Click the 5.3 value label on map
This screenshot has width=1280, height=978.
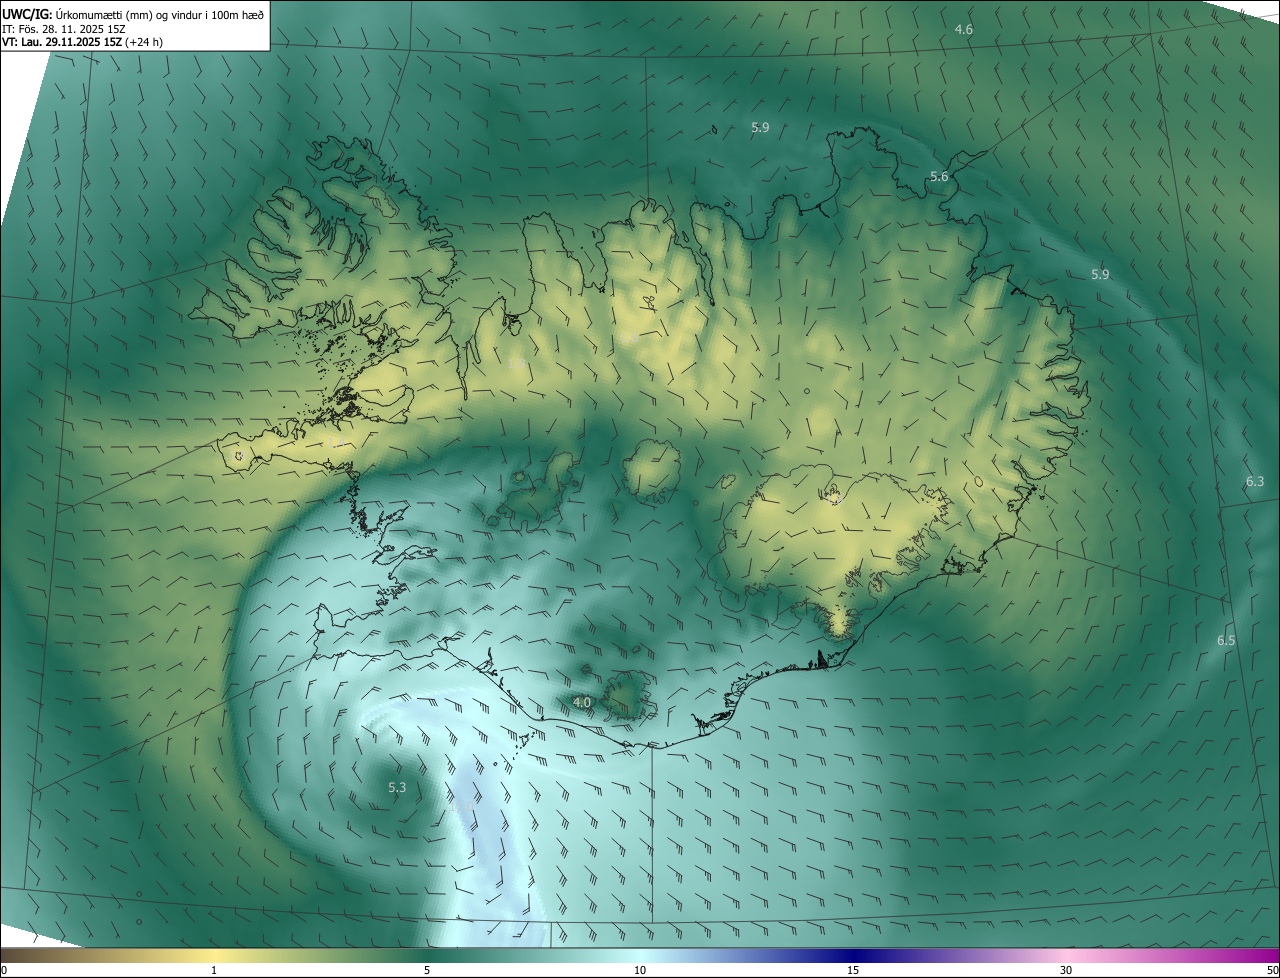click(396, 788)
